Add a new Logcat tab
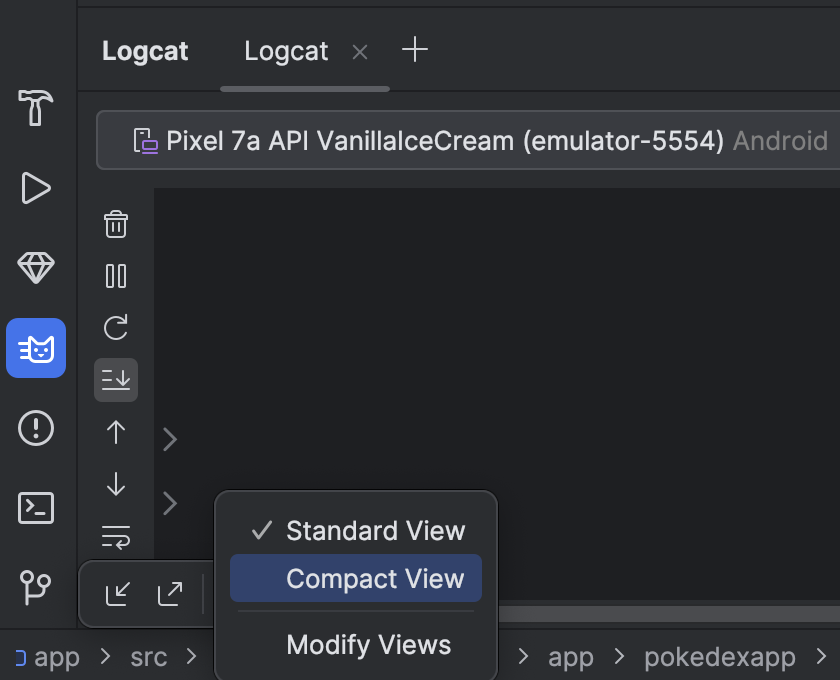Screen dimensions: 840x680 click(414, 50)
